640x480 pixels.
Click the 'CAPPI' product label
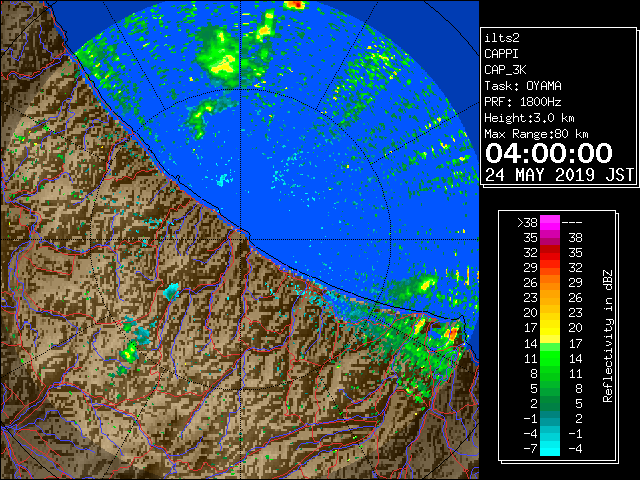(x=501, y=54)
